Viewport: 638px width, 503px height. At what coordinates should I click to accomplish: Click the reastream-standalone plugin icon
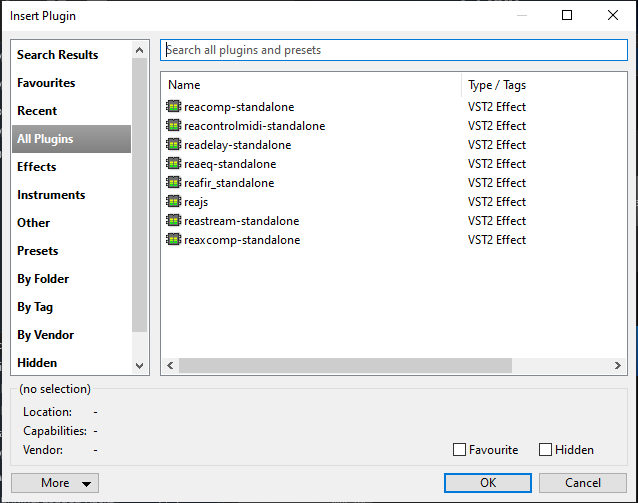(x=174, y=221)
